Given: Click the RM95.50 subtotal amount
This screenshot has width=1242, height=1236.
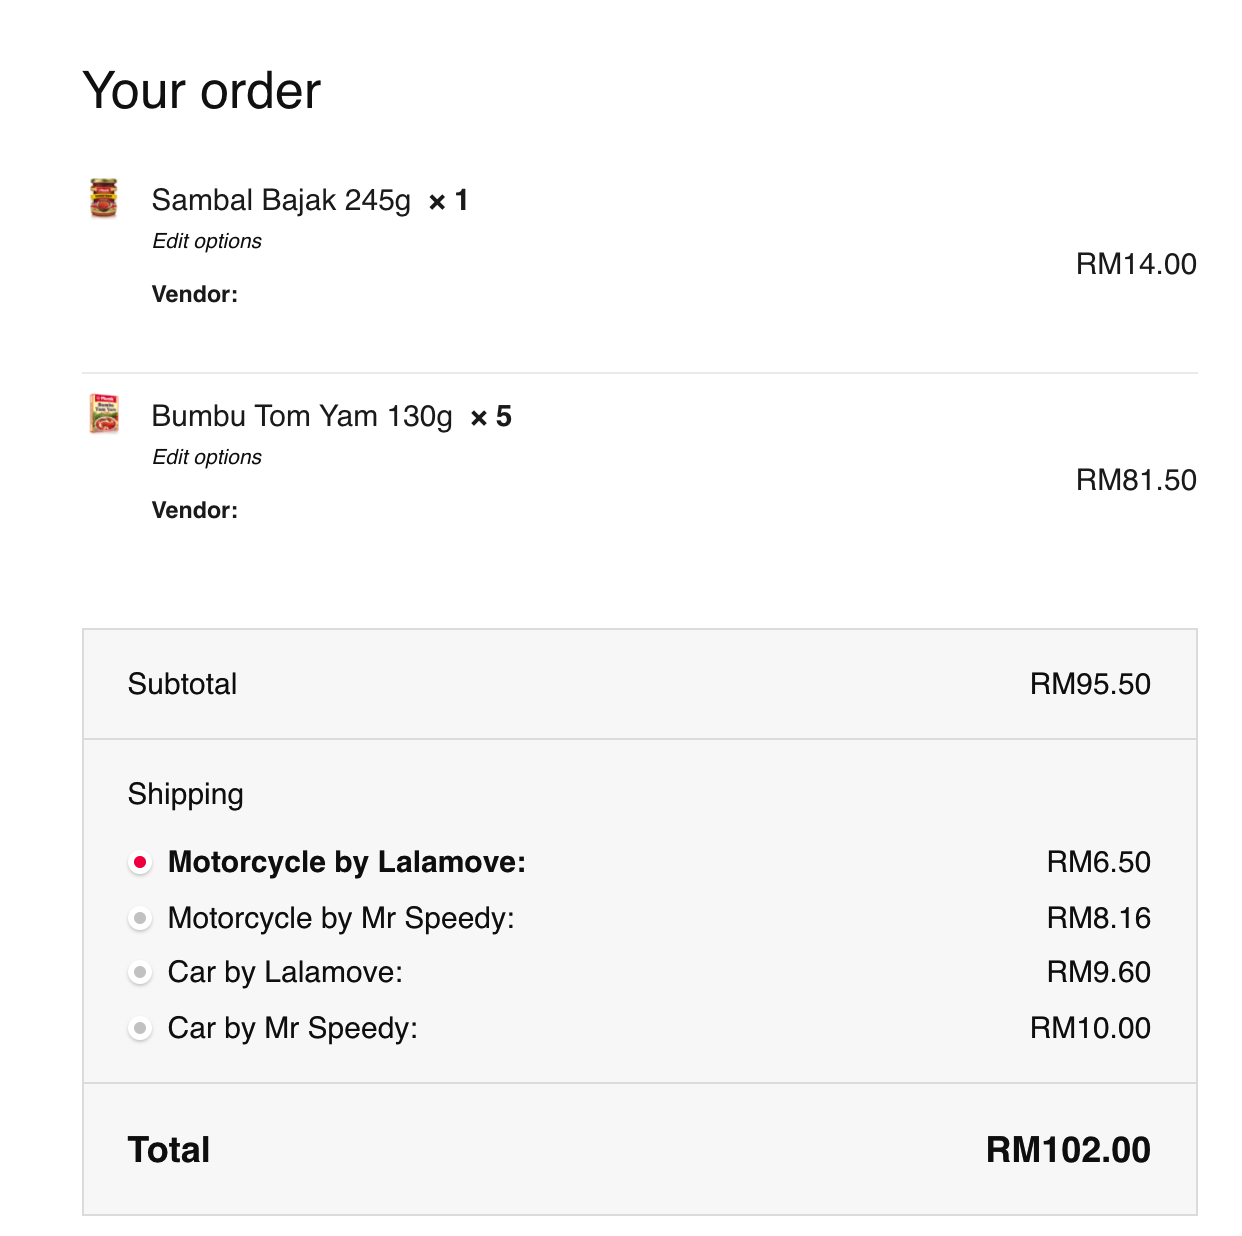Looking at the screenshot, I should click(x=1090, y=684).
